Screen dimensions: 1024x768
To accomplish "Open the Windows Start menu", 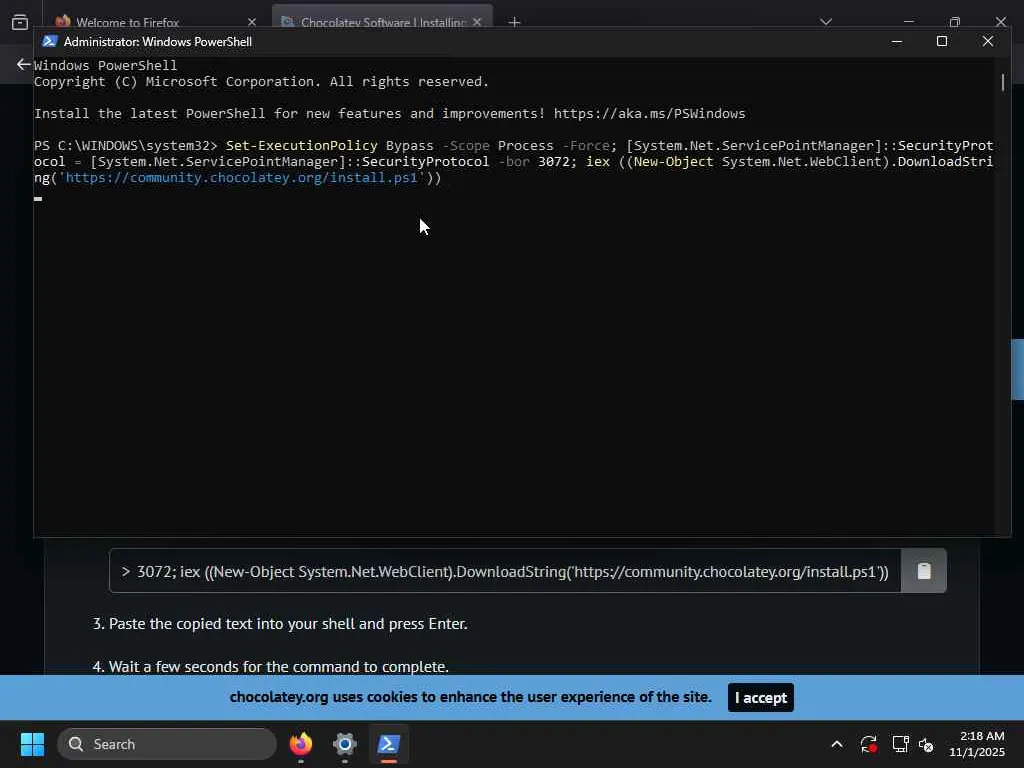I will (32, 744).
